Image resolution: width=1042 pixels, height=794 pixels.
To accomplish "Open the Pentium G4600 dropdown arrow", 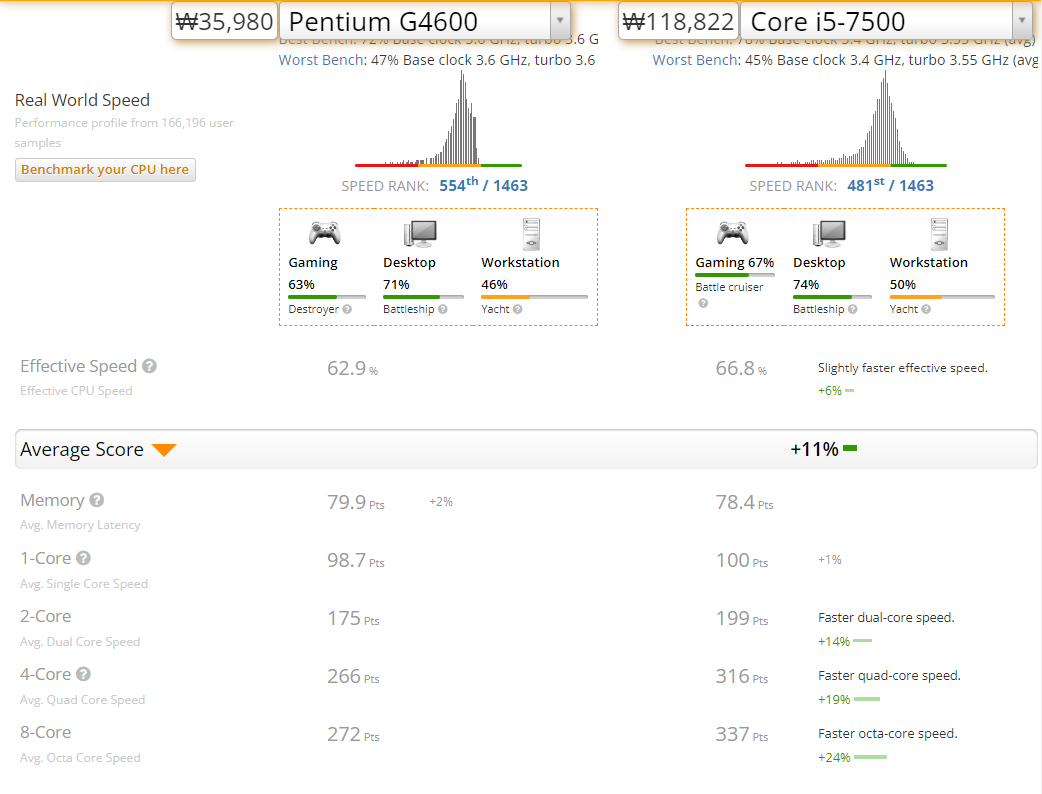I will tap(560, 21).
